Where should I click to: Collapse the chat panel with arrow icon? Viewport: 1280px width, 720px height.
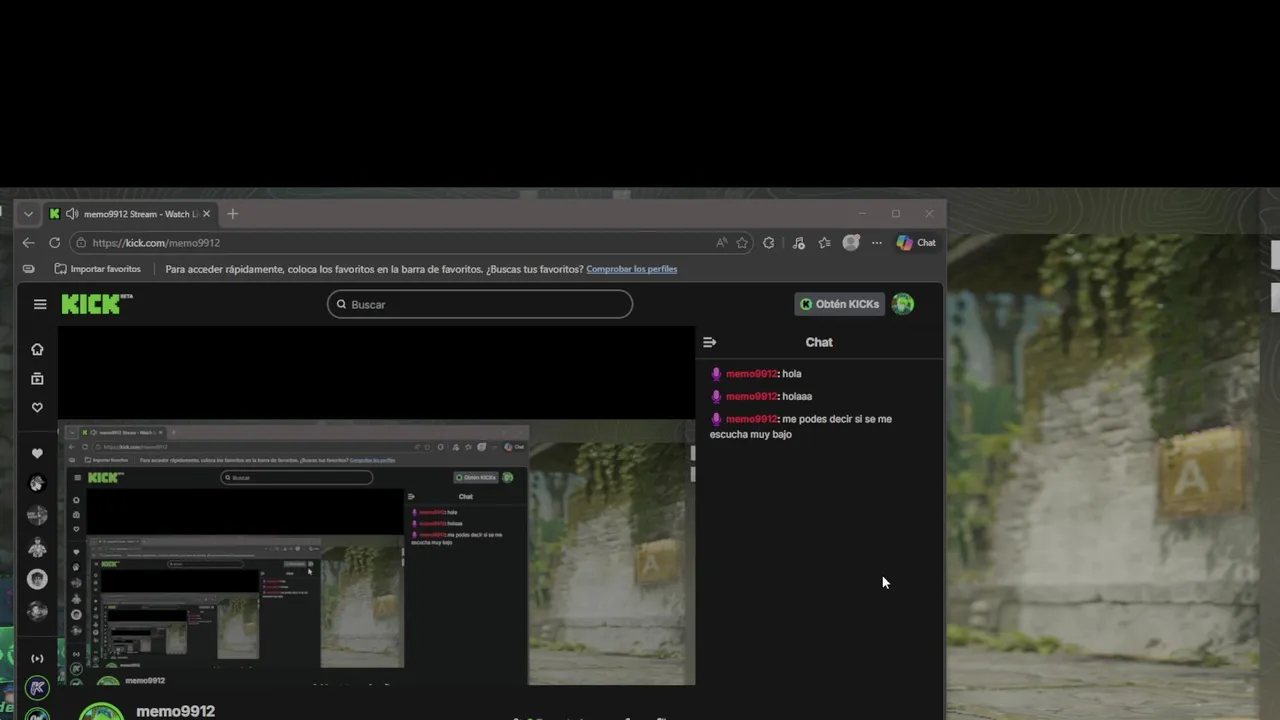coord(710,342)
